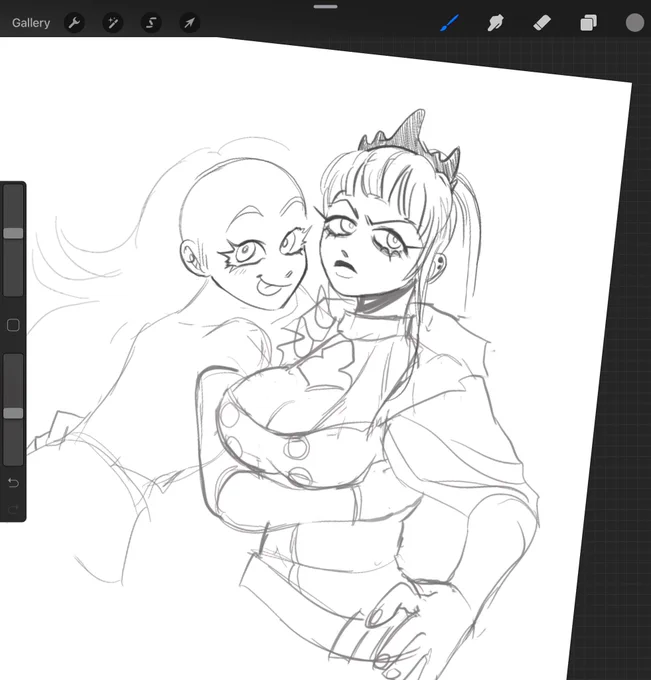This screenshot has height=680, width=651.
Task: Tap the sidebar modify square button
Action: coord(13,325)
